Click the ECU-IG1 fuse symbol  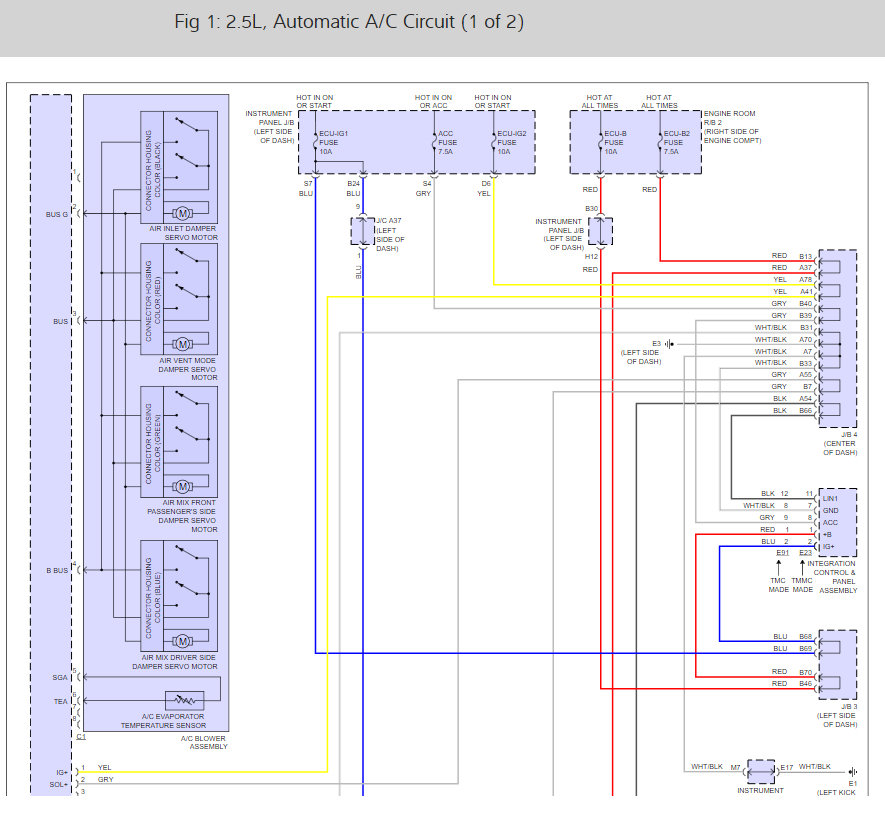(x=316, y=142)
